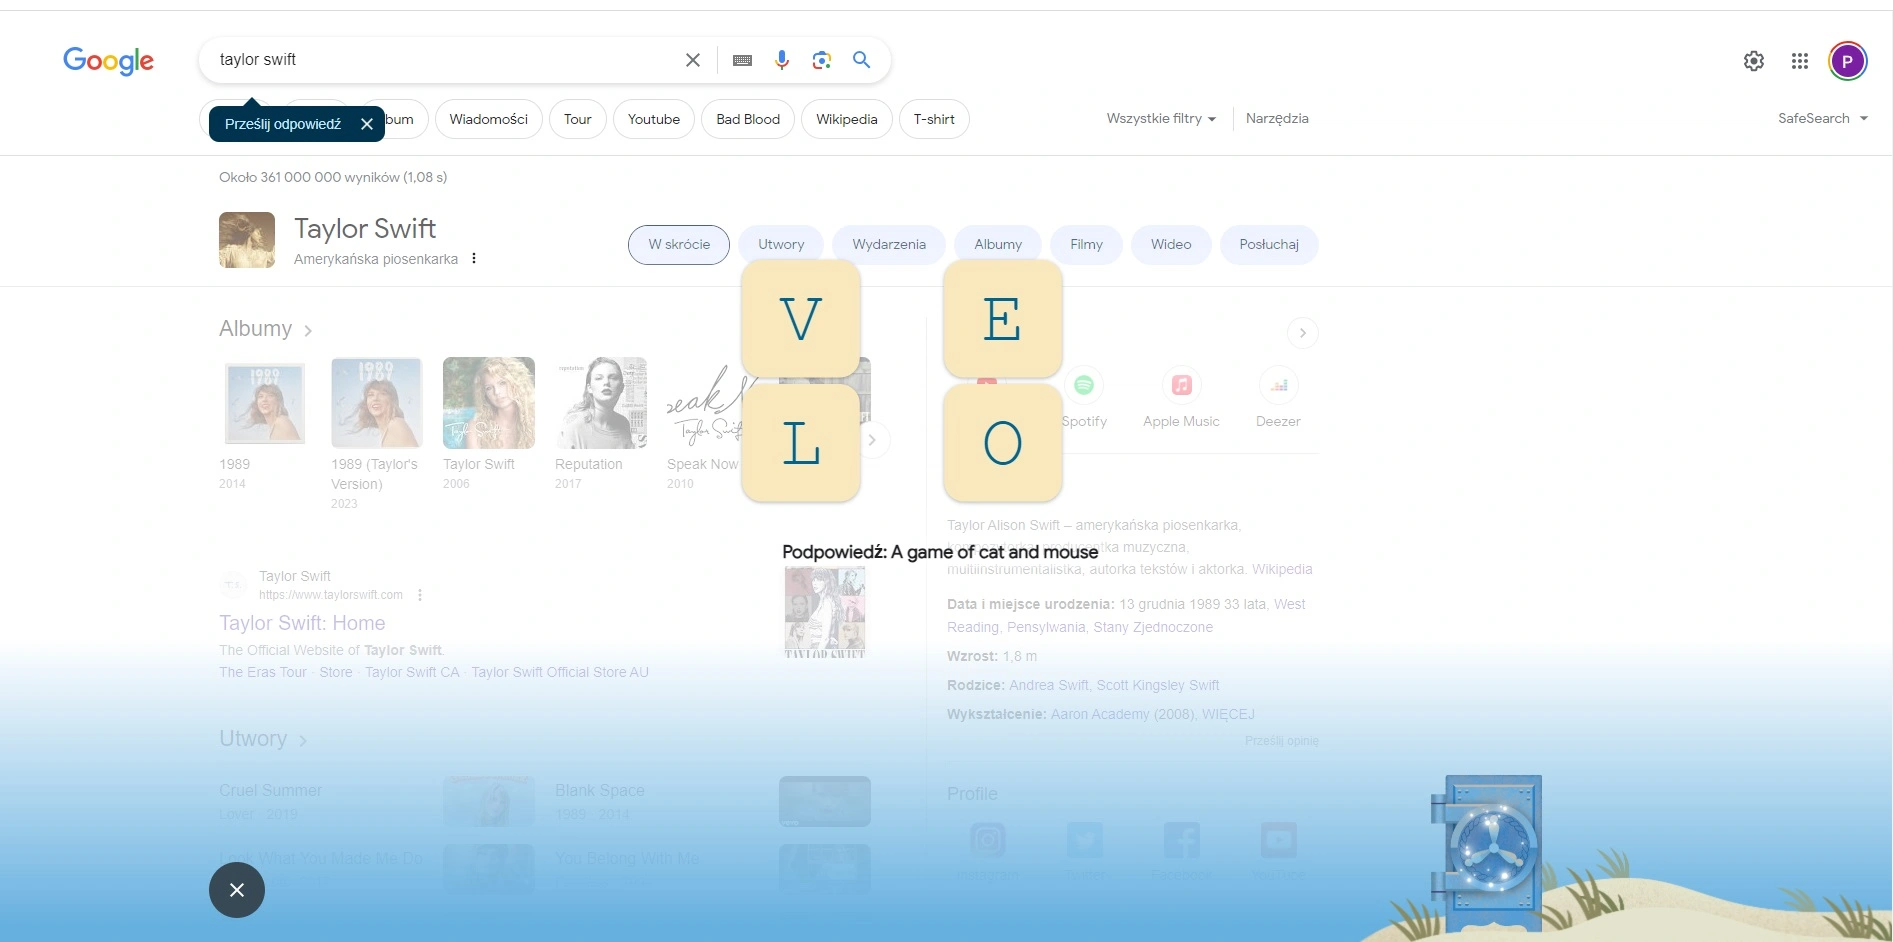The width and height of the screenshot is (1893, 942).
Task: Click the Prześlij opinię feedback link
Action: click(x=1282, y=741)
